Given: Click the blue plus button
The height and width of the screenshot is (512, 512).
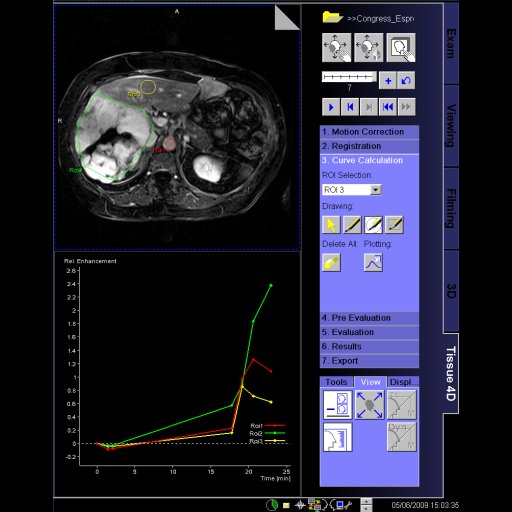Looking at the screenshot, I should [x=388, y=80].
